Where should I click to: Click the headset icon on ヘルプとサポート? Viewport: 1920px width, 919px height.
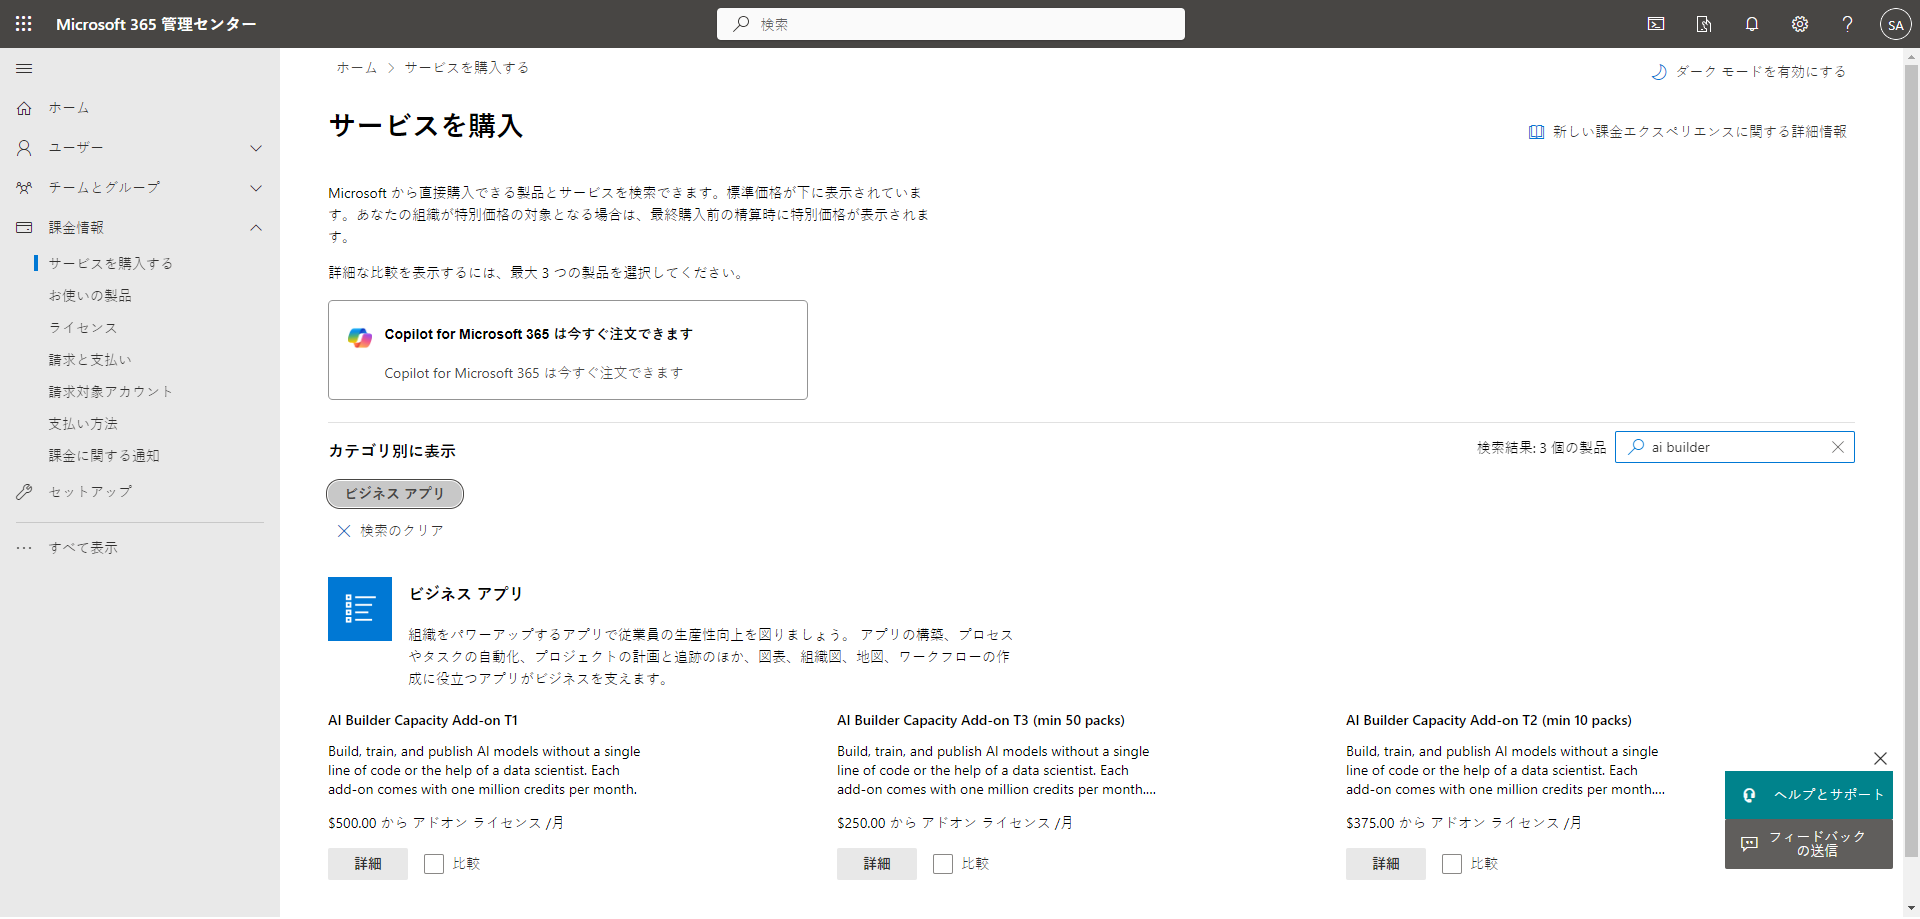[x=1749, y=795]
